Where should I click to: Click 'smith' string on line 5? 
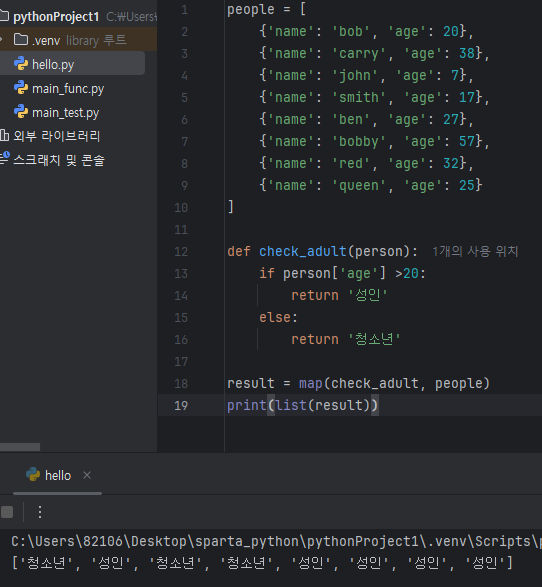click(x=359, y=97)
